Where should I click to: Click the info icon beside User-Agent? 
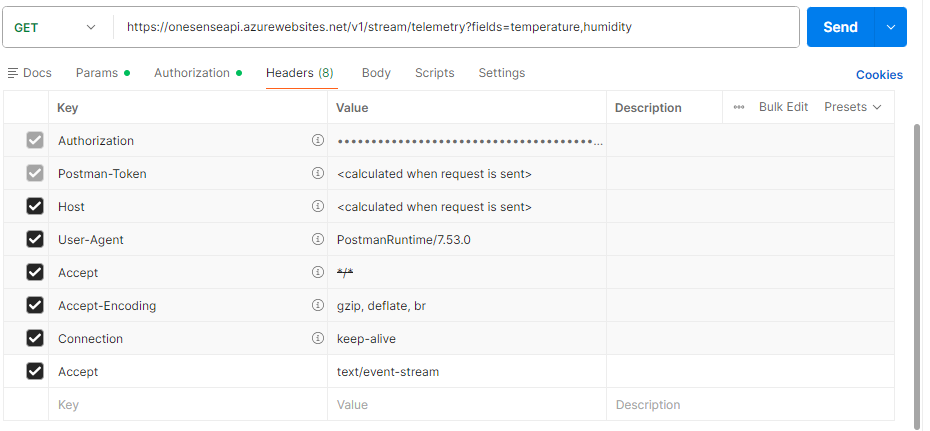[318, 240]
